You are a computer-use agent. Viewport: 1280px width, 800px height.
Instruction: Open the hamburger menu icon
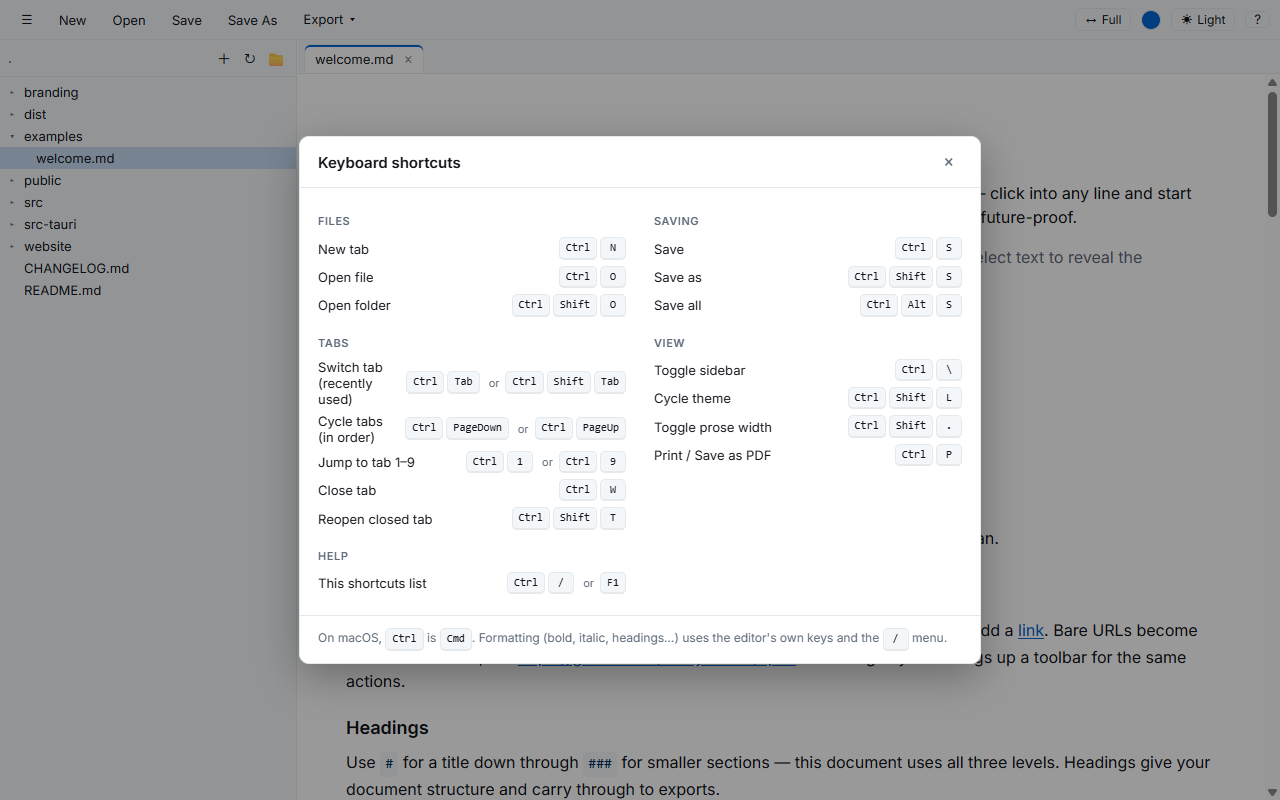(x=27, y=20)
